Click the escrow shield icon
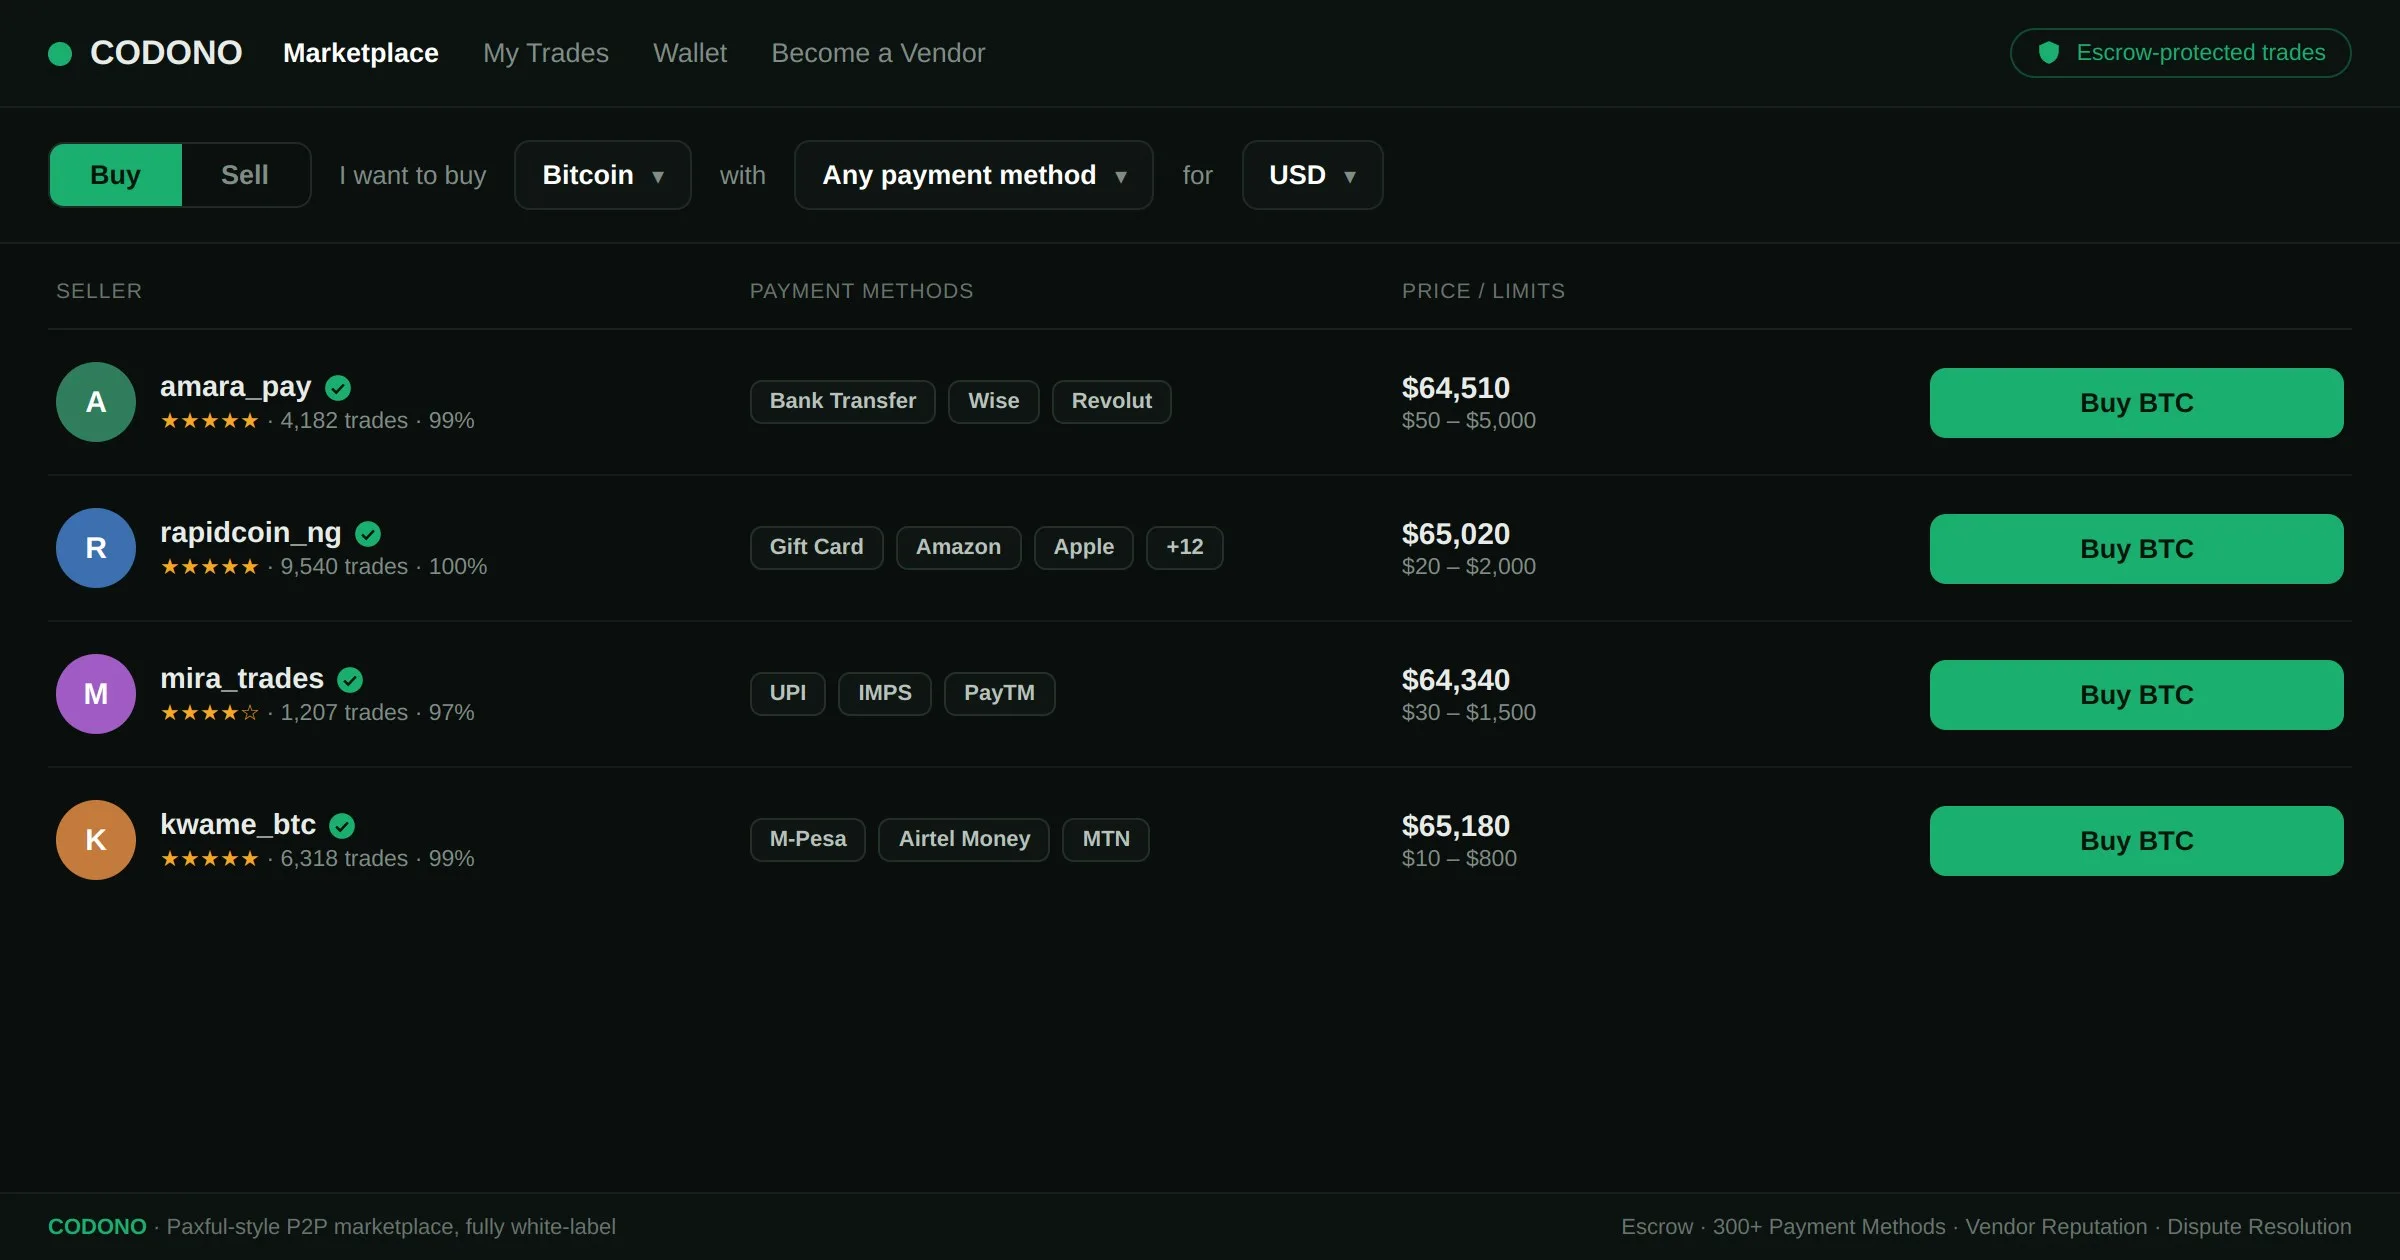Screen dimensions: 2400x1260 [2049, 52]
